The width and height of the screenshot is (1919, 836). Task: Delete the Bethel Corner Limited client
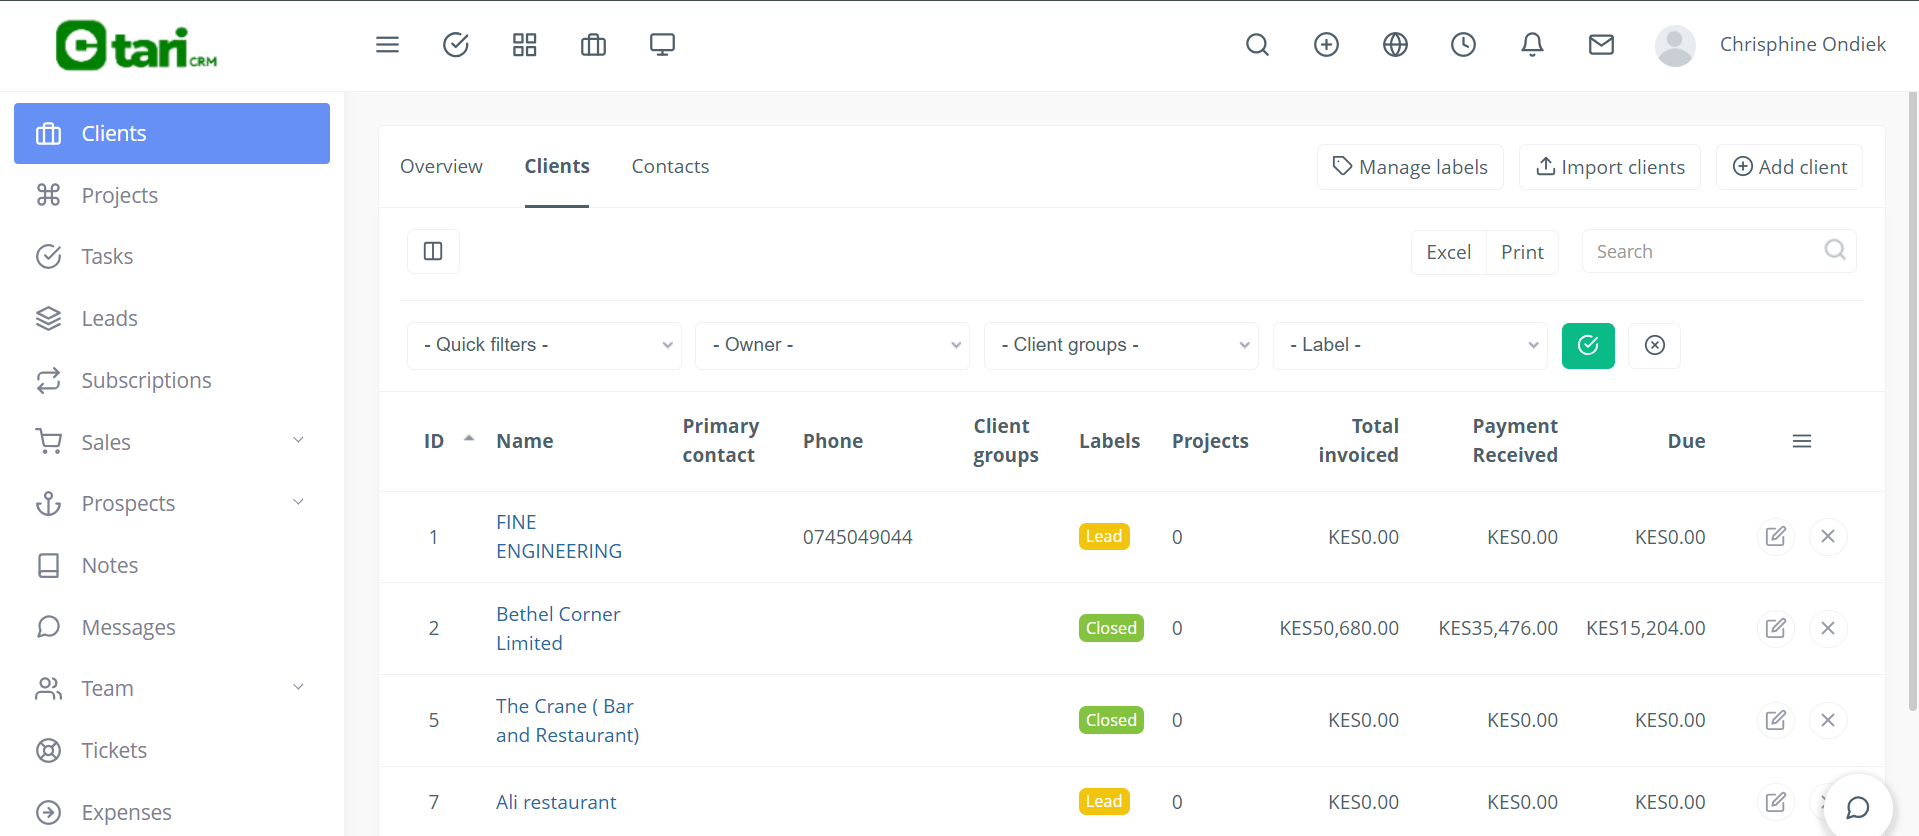click(1828, 628)
